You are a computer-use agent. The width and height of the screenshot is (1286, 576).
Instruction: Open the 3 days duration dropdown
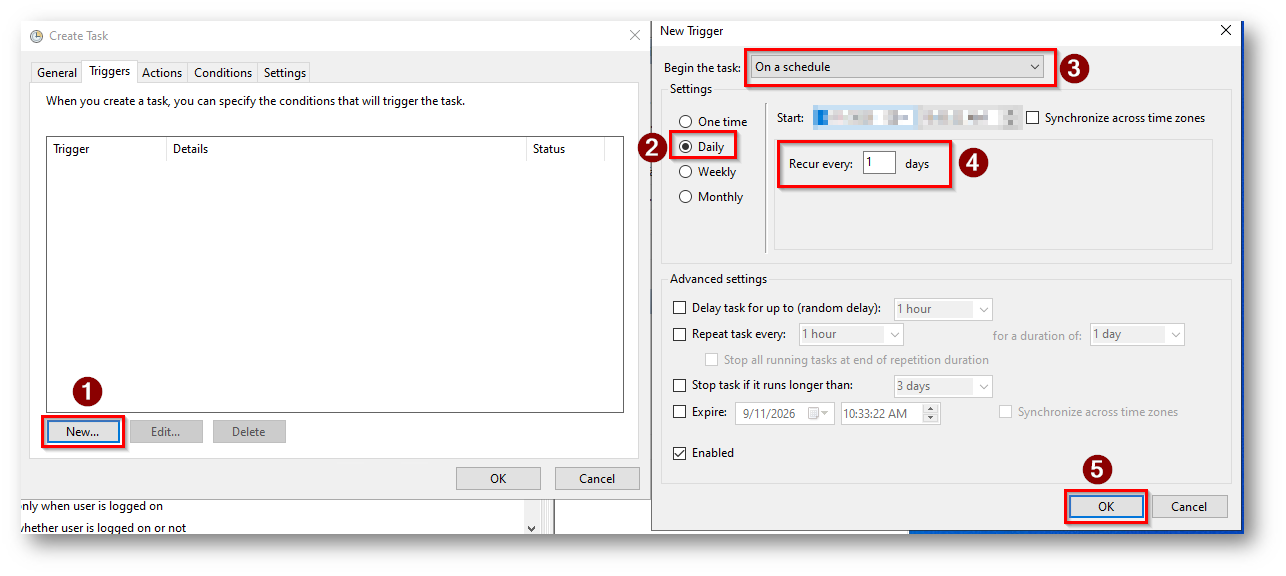pos(943,386)
